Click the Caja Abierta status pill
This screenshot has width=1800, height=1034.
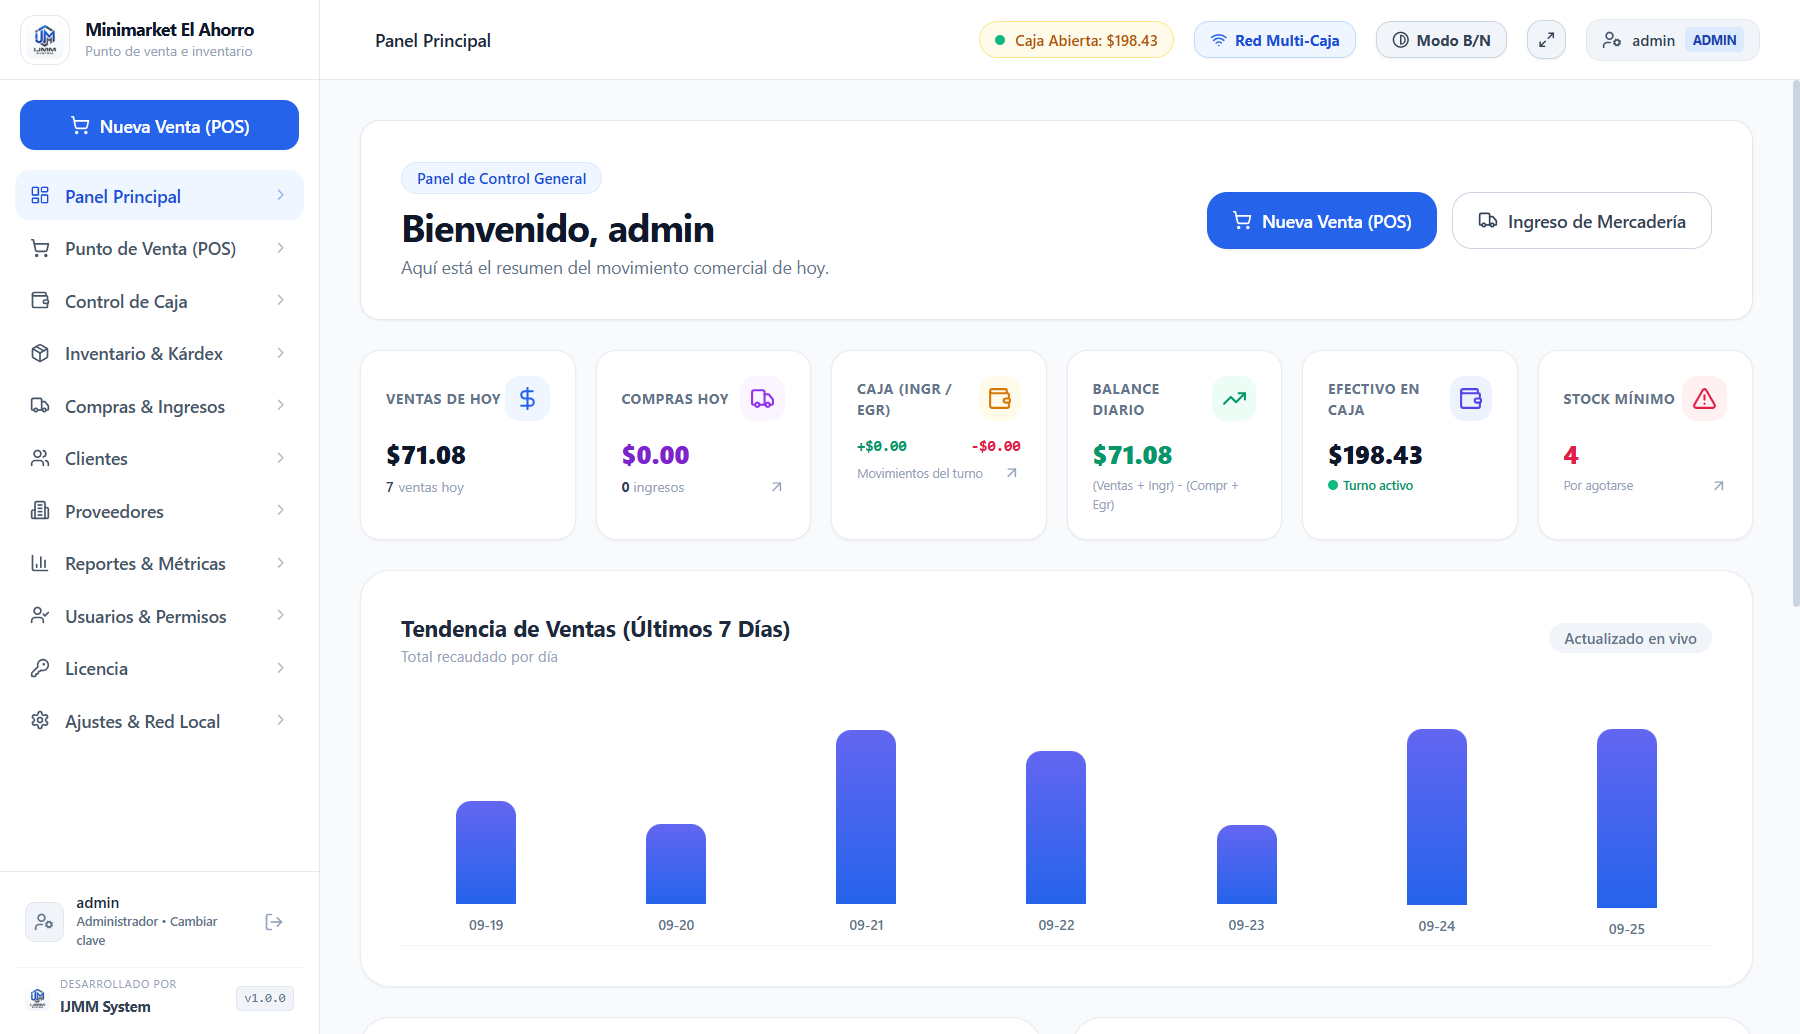point(1076,40)
